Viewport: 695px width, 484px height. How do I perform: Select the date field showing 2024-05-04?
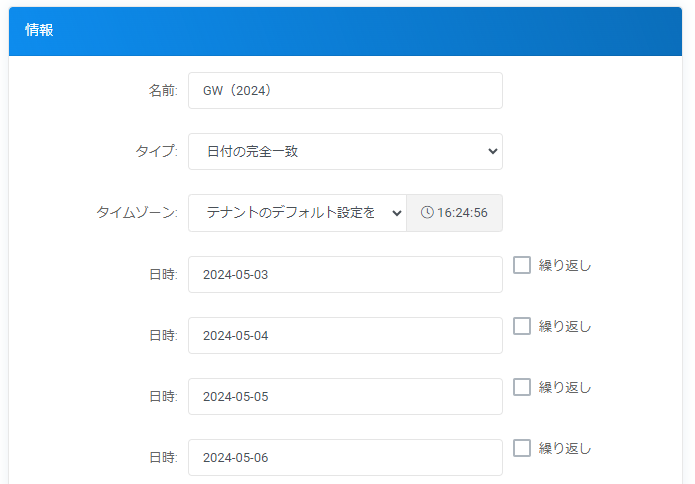345,336
